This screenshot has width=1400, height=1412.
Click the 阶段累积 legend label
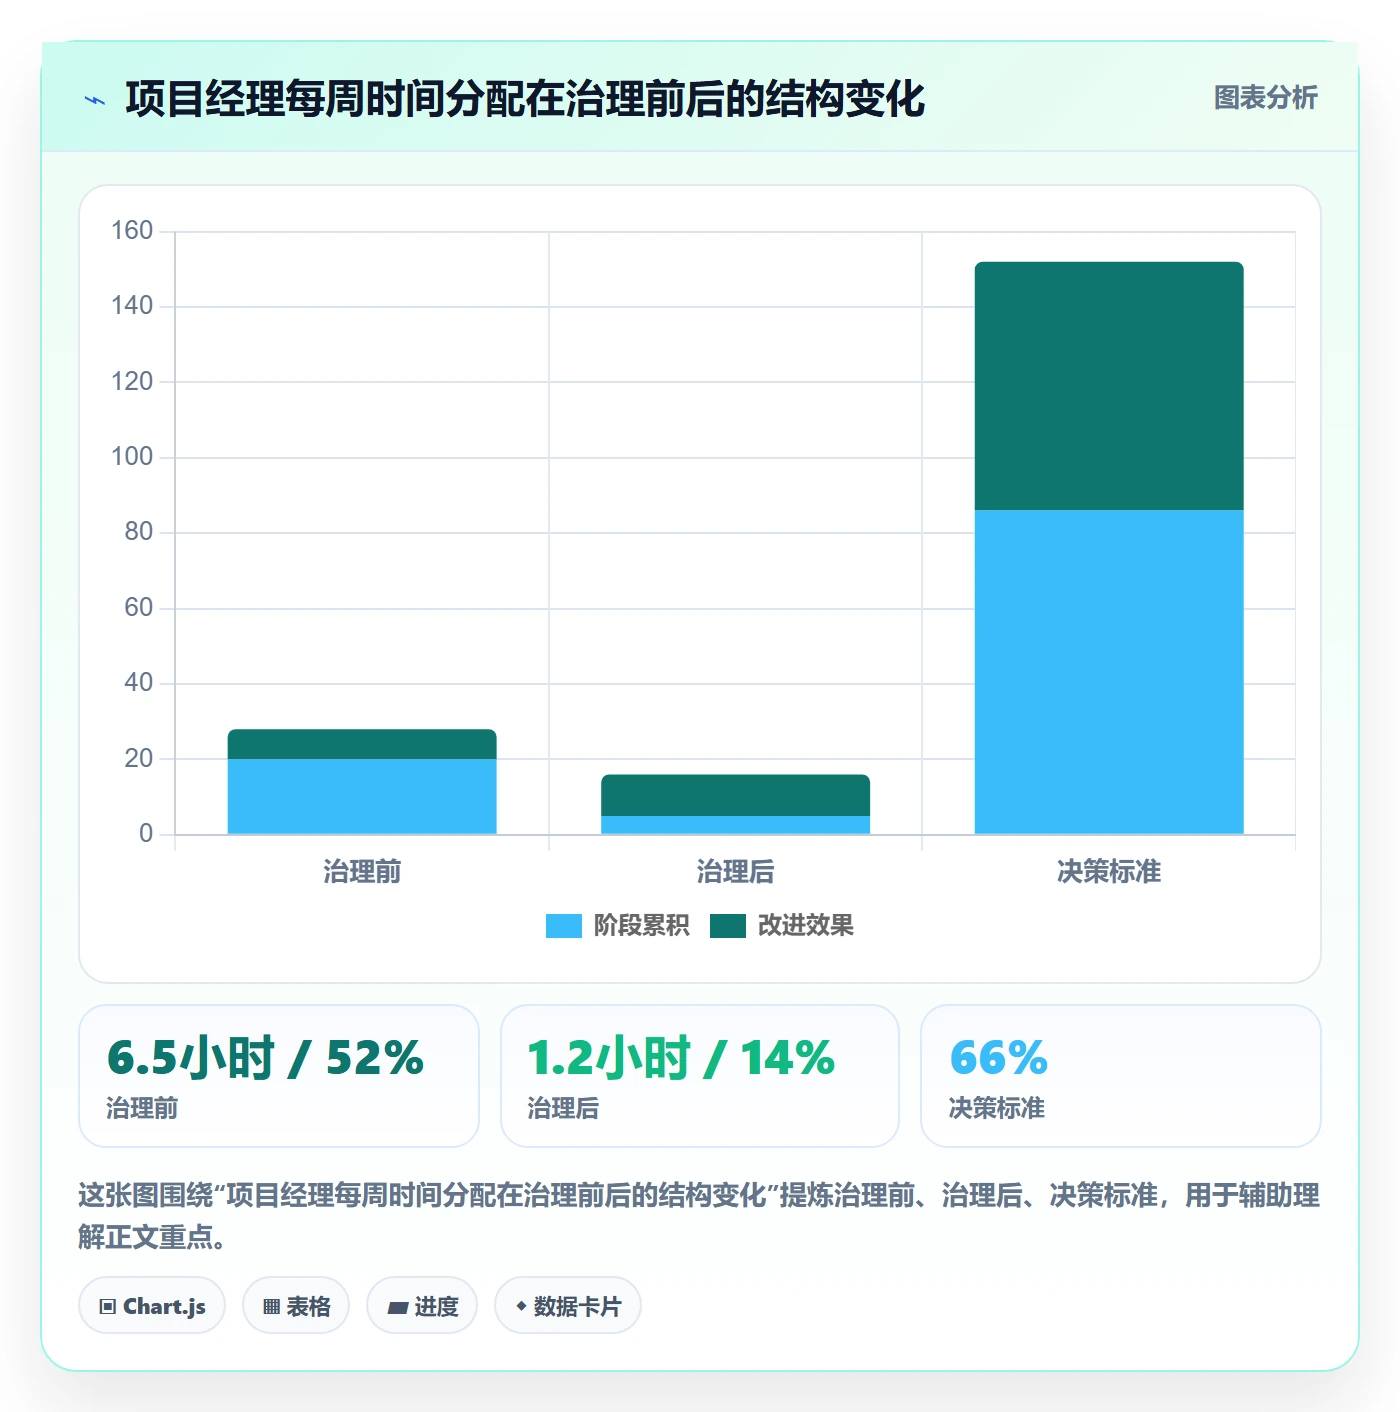(641, 926)
